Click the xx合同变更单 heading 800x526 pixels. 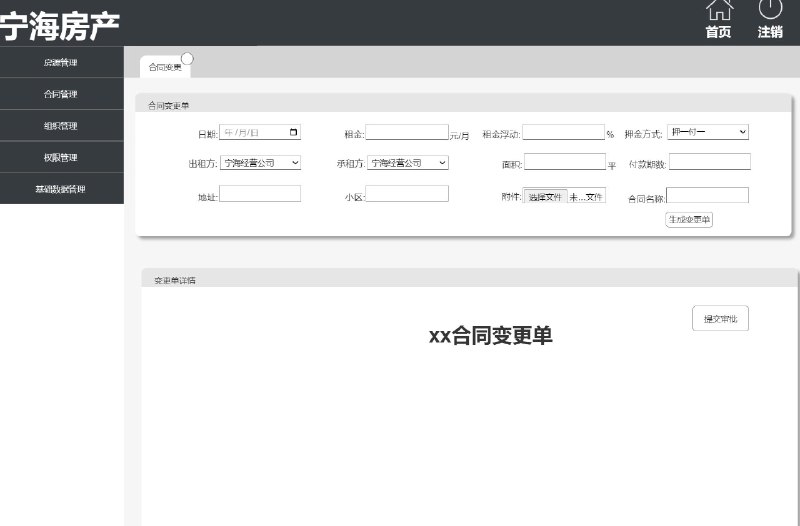[491, 336]
